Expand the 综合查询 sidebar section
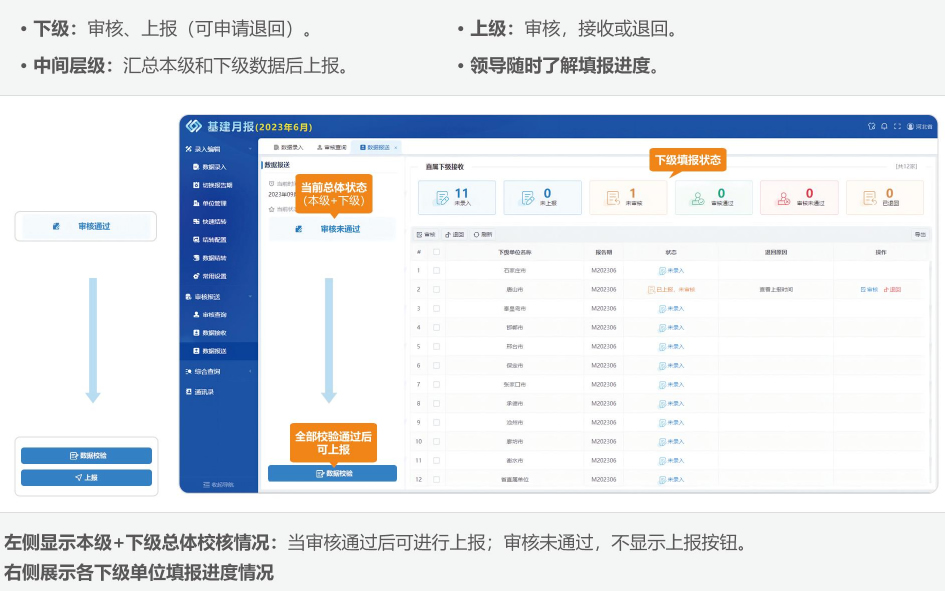 (x=250, y=372)
